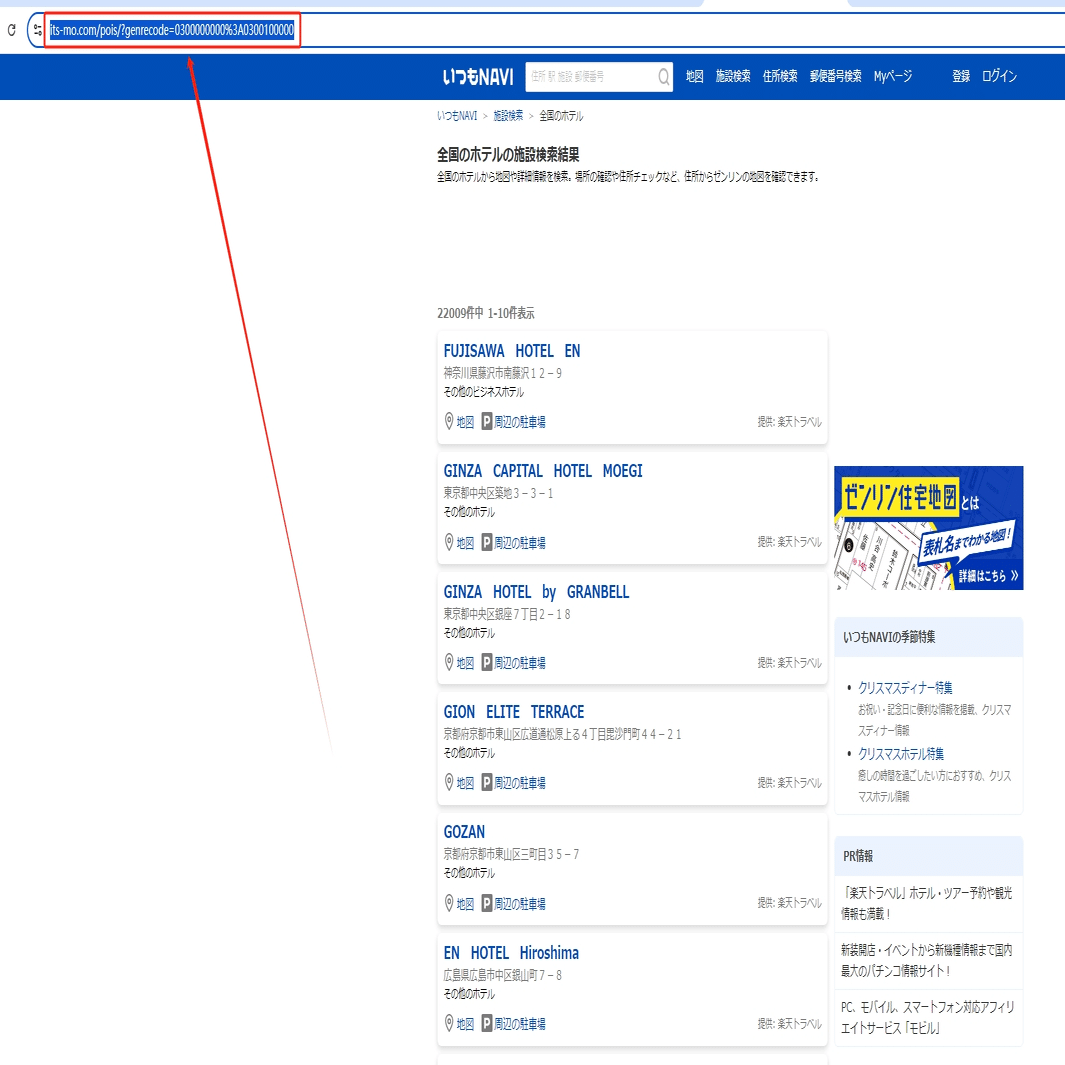
Task: Click parking icon for GOZAN
Action: coord(487,903)
